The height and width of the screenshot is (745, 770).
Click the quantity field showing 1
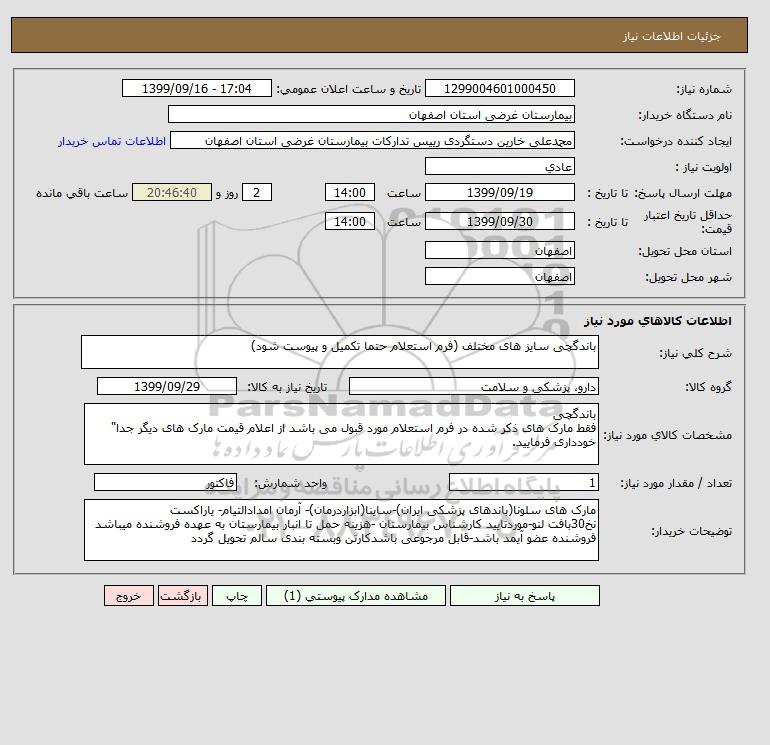(523, 483)
